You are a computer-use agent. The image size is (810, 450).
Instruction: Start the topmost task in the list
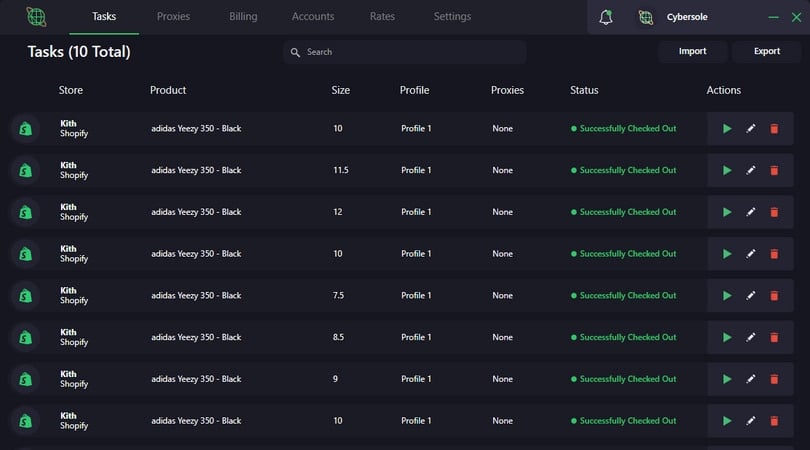(727, 129)
